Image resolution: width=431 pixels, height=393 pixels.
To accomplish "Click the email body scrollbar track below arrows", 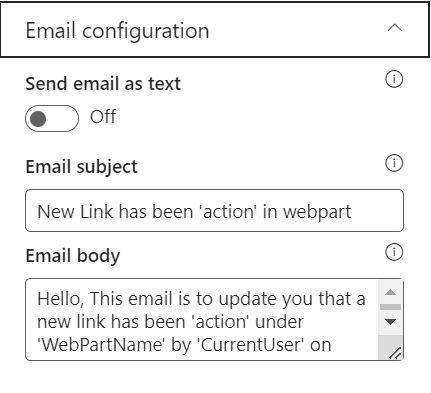I will pos(390,341).
